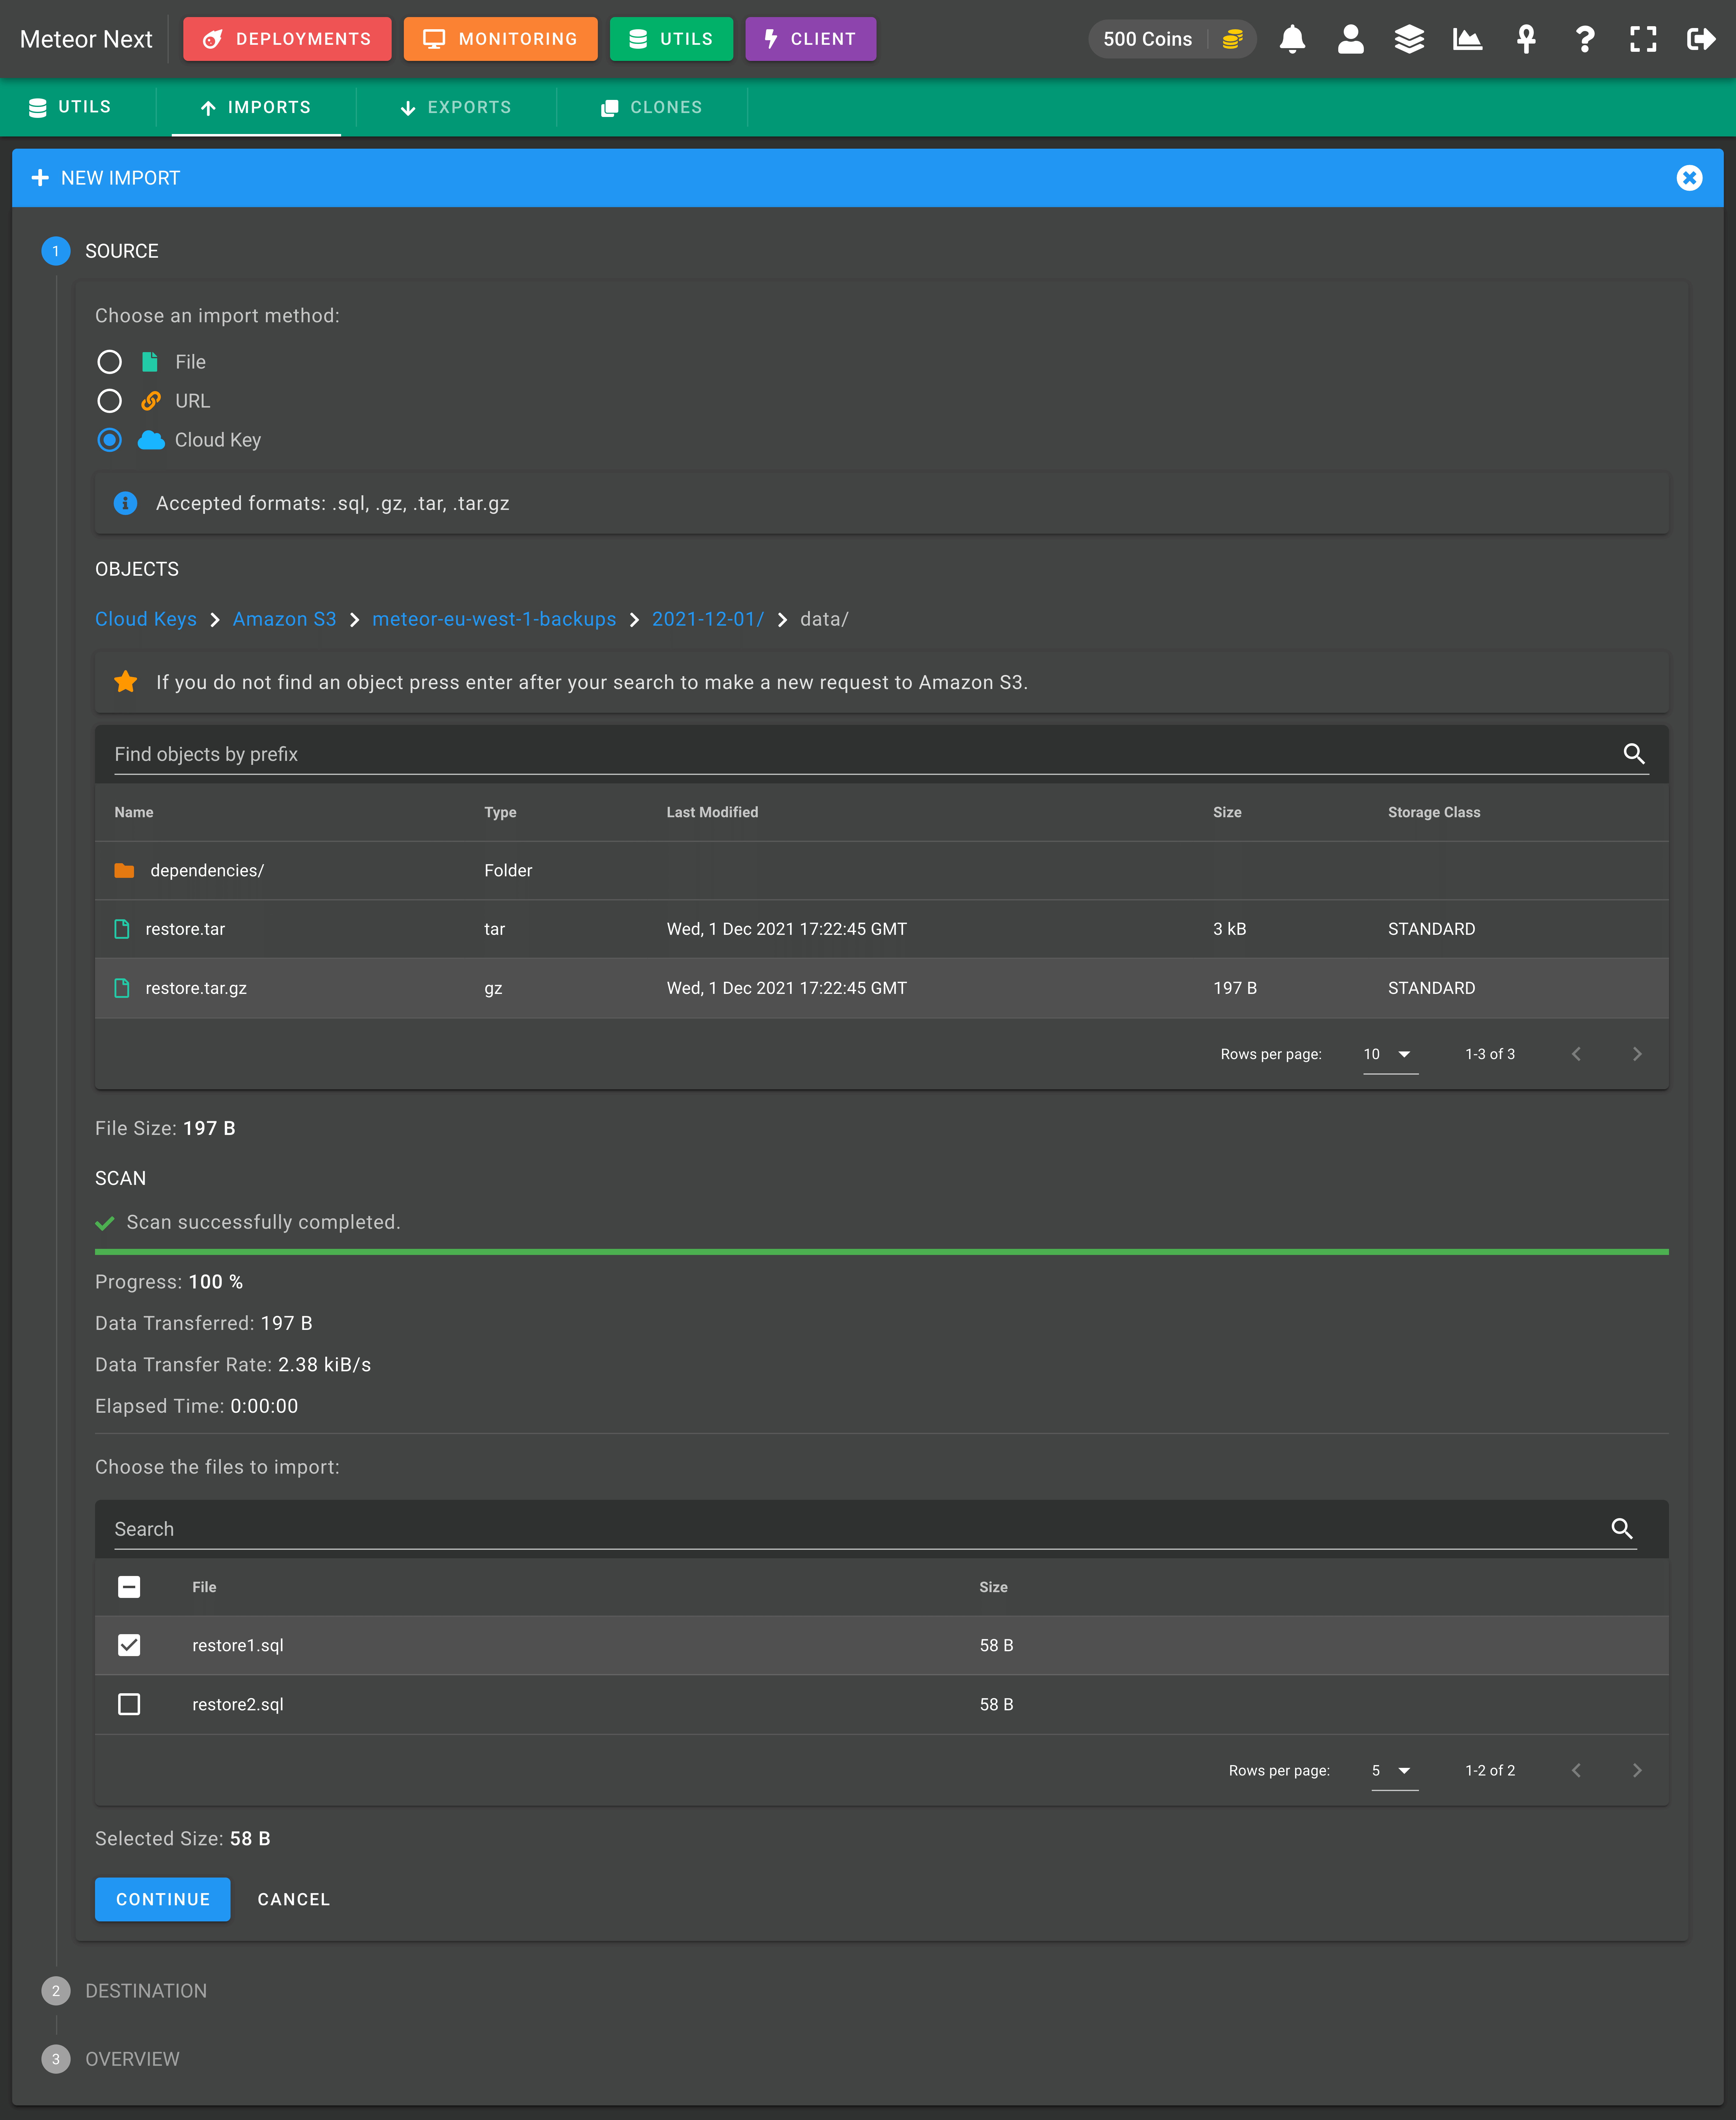Click the green file icon next to File
The width and height of the screenshot is (1736, 2120).
150,362
